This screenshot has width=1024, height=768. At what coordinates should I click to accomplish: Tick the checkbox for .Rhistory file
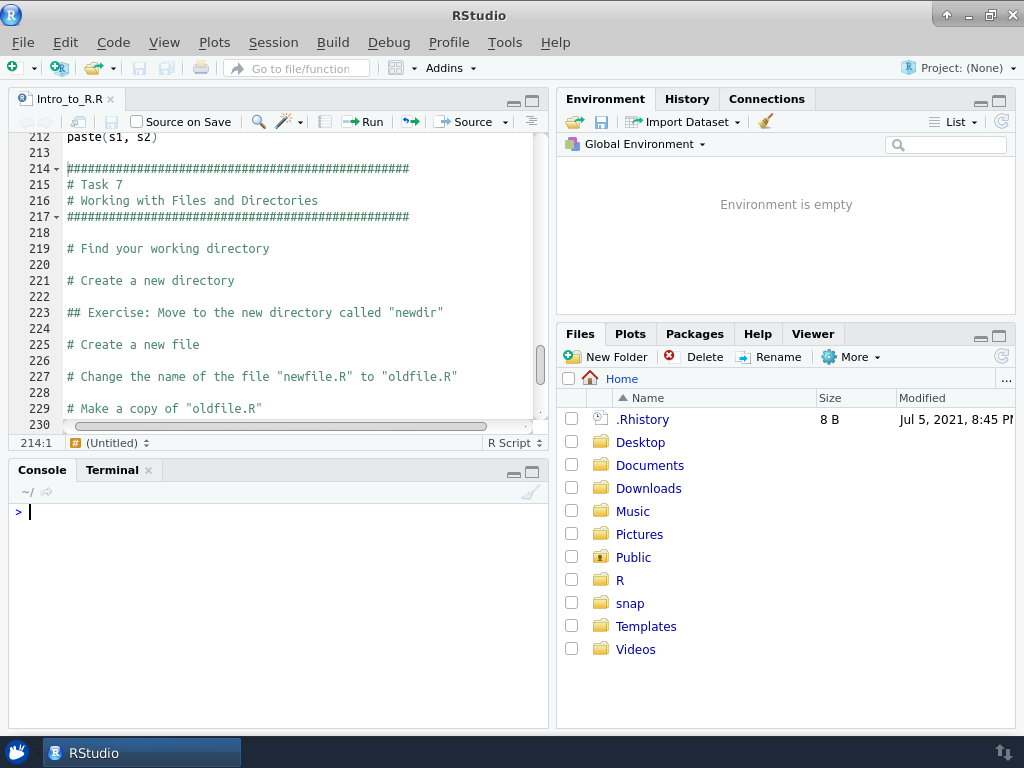[x=571, y=419]
